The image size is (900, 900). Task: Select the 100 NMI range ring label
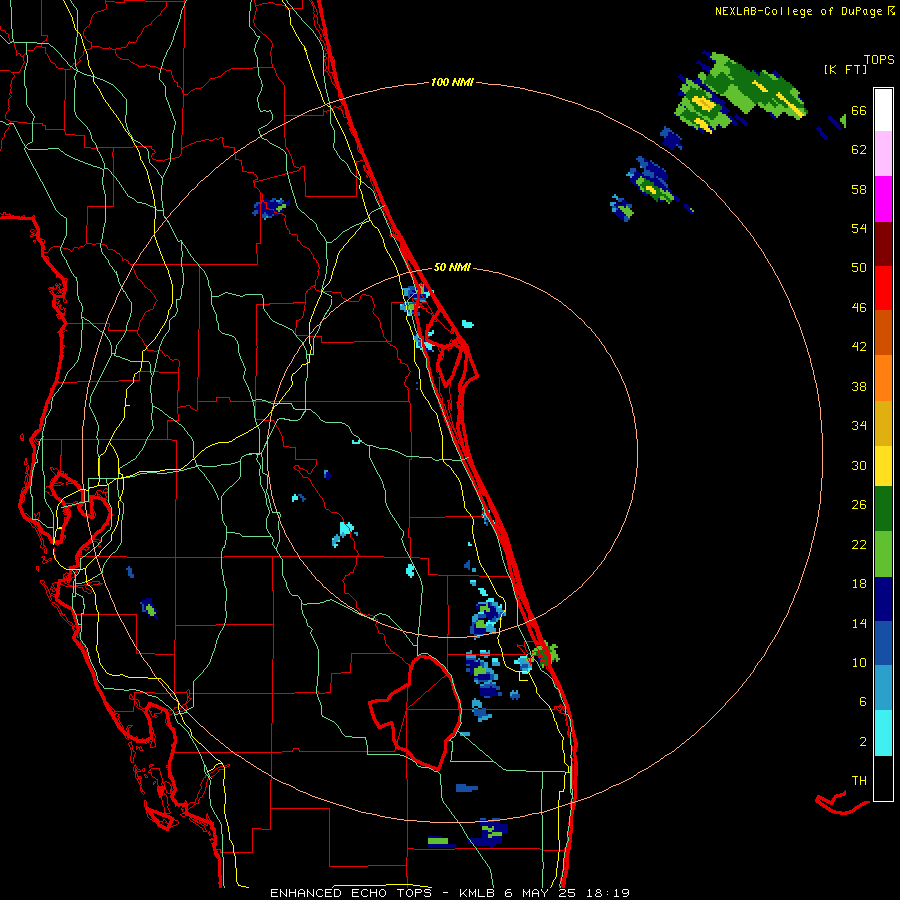coord(452,83)
